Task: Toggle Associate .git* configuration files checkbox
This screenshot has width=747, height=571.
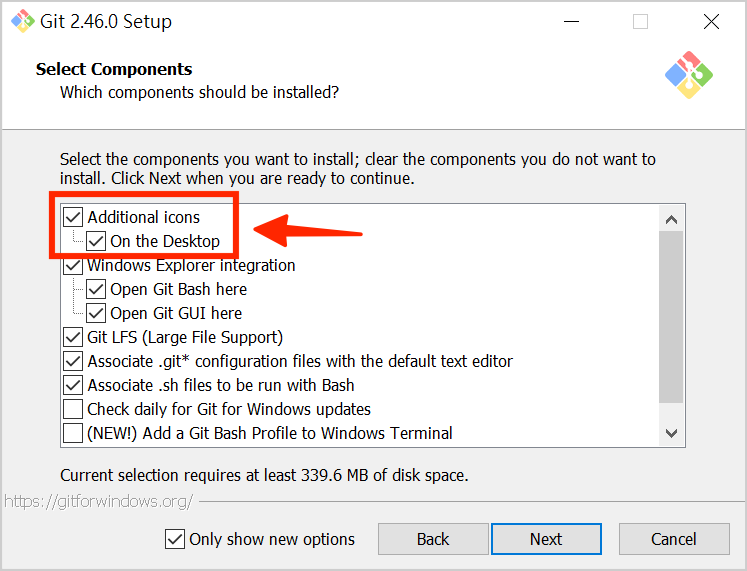Action: click(73, 361)
